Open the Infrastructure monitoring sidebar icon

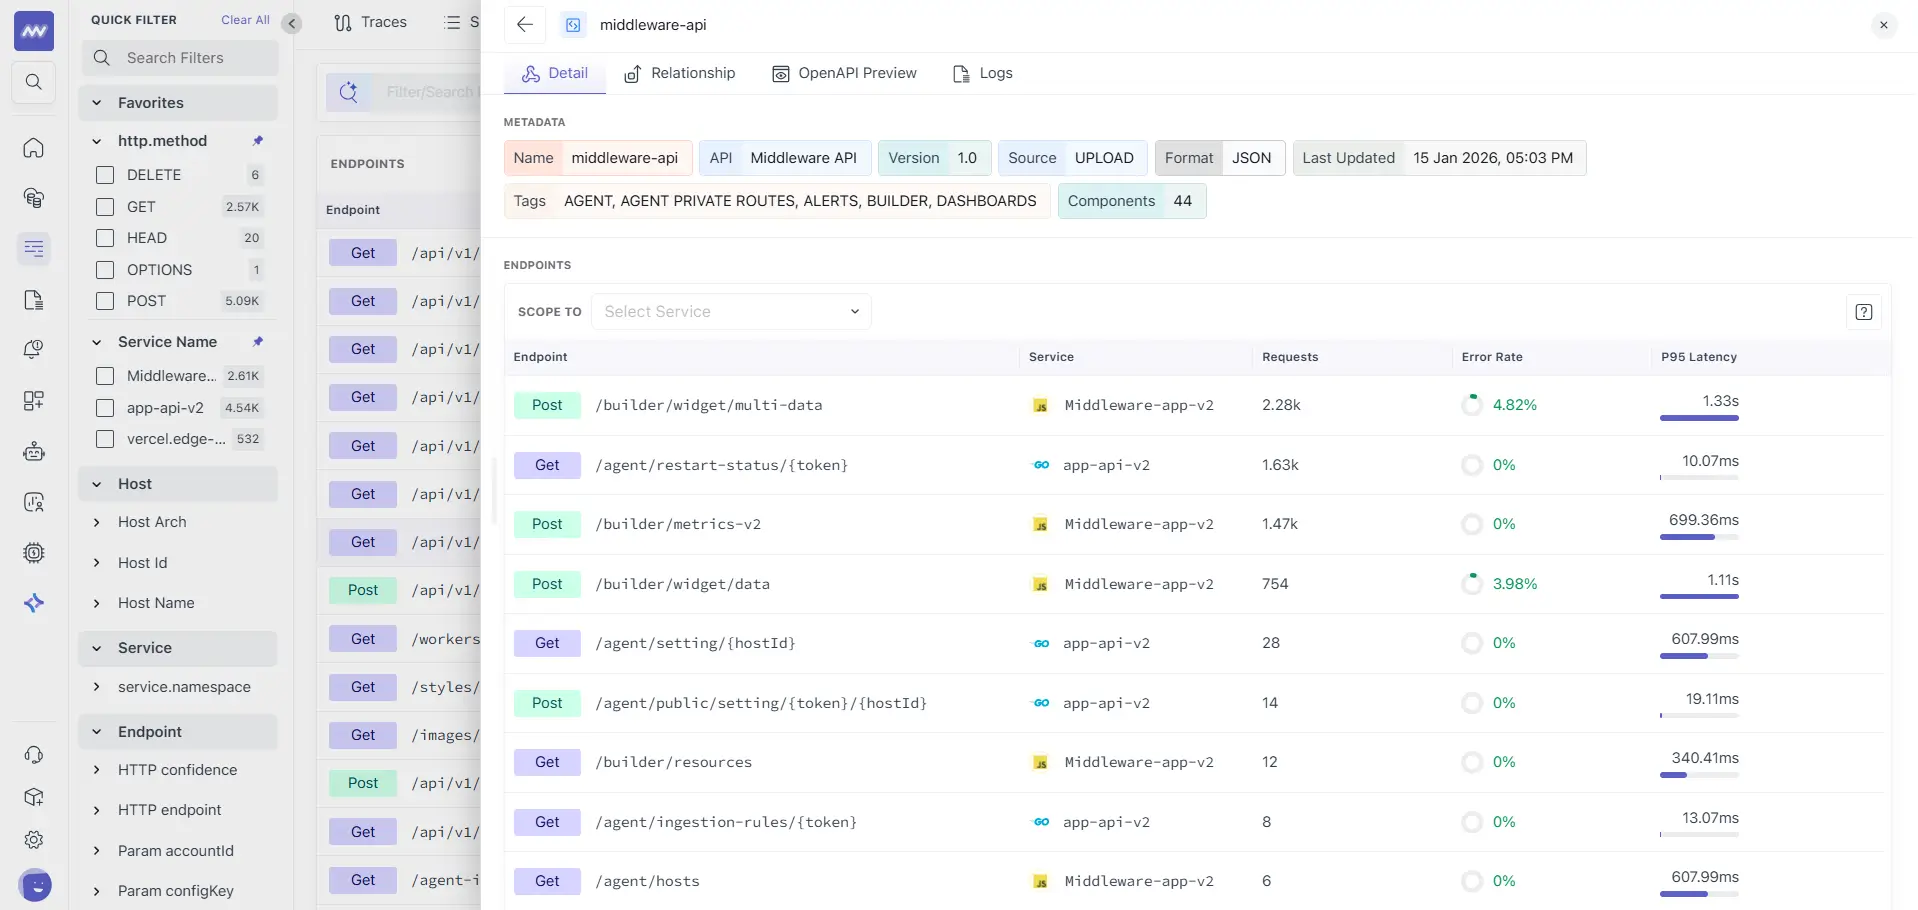pyautogui.click(x=34, y=198)
